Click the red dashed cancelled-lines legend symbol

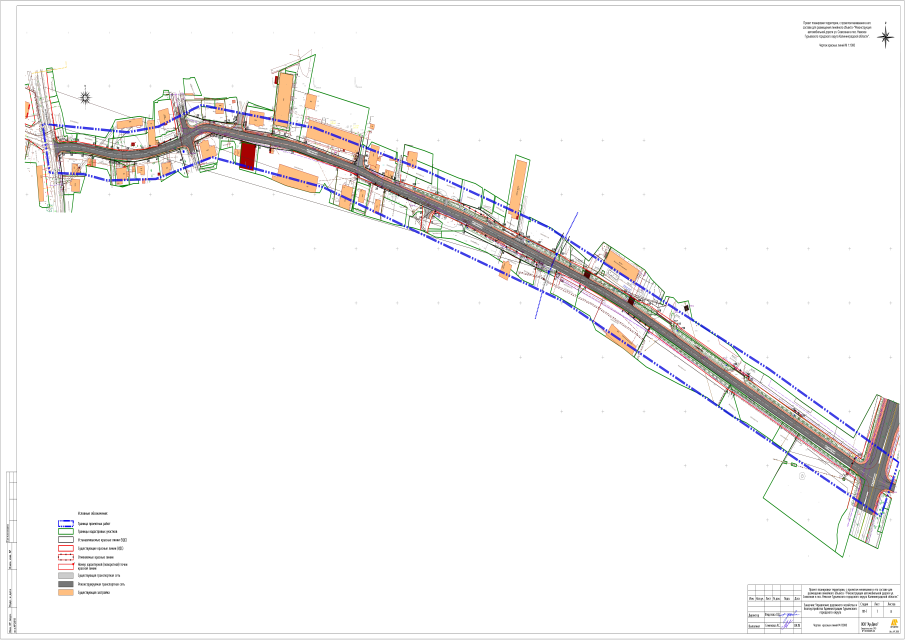67,559
